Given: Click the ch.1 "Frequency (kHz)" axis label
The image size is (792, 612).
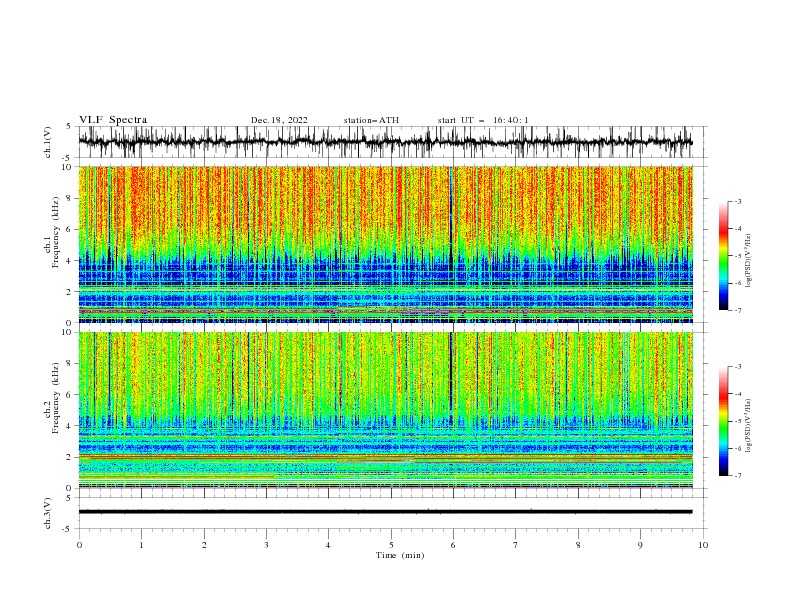Looking at the screenshot, I should coord(56,232).
